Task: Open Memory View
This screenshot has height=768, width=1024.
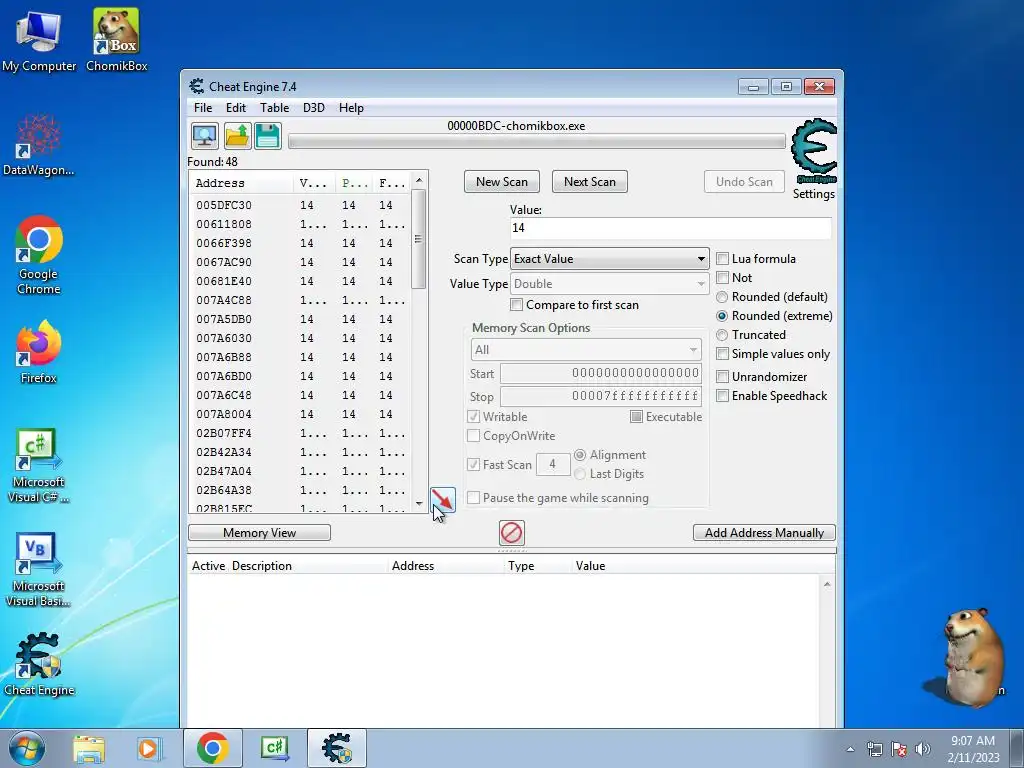Action: 259,533
